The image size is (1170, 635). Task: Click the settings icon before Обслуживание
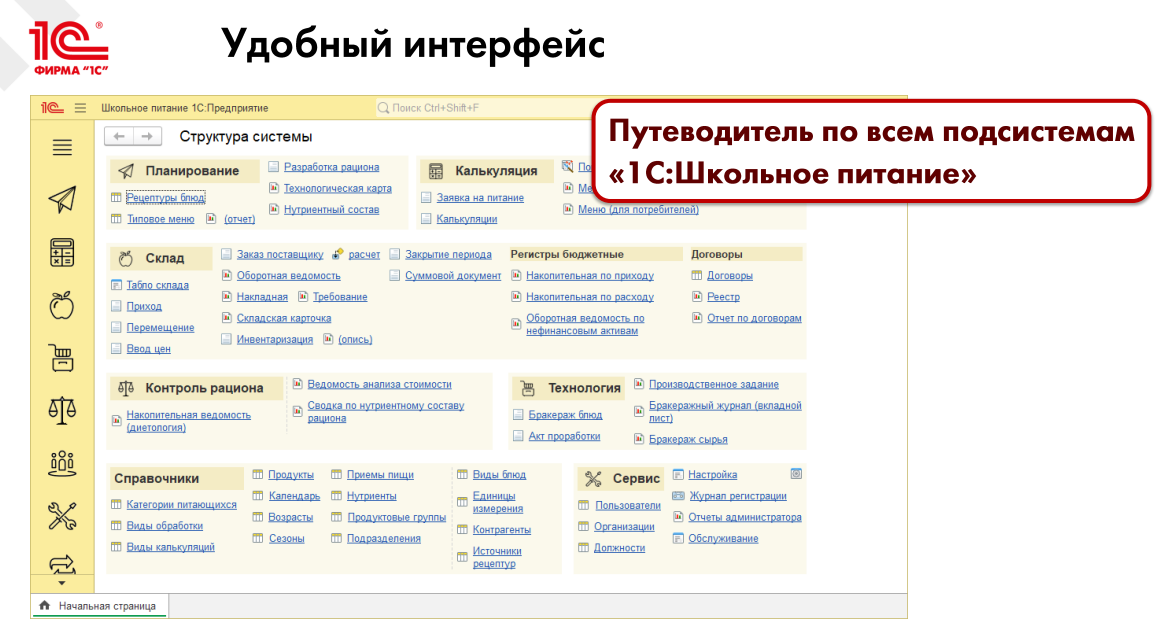click(x=678, y=538)
